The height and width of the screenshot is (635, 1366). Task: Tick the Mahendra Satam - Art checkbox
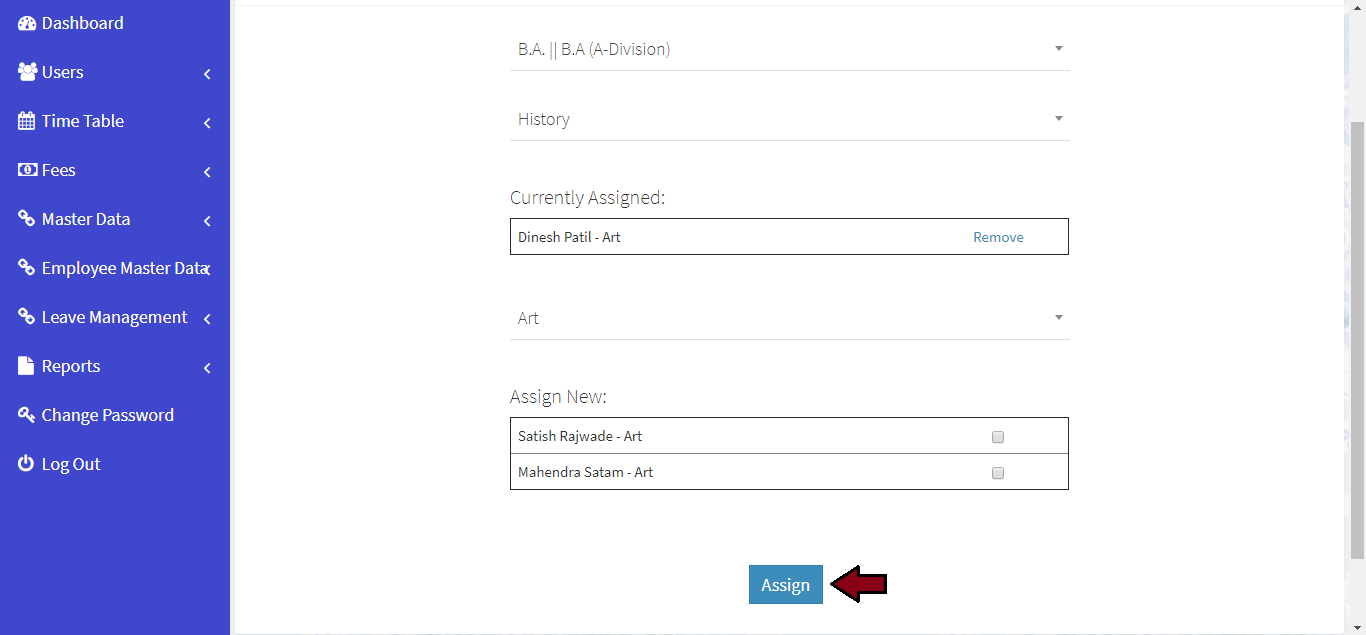coord(997,473)
